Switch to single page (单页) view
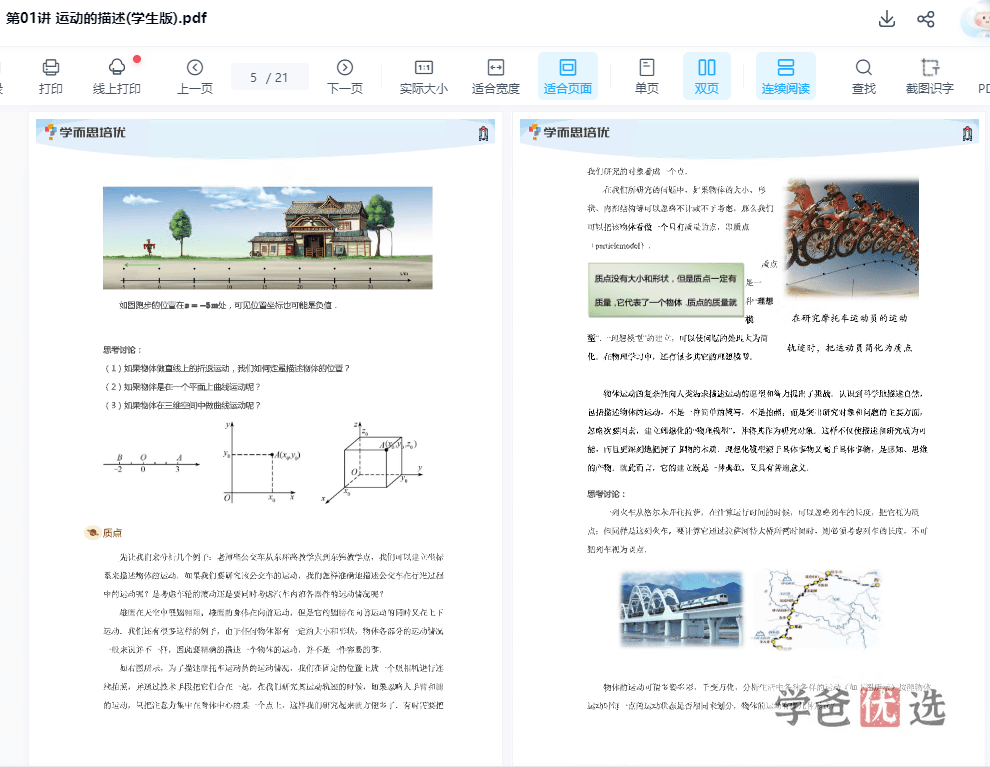This screenshot has height=767, width=990. tap(647, 76)
